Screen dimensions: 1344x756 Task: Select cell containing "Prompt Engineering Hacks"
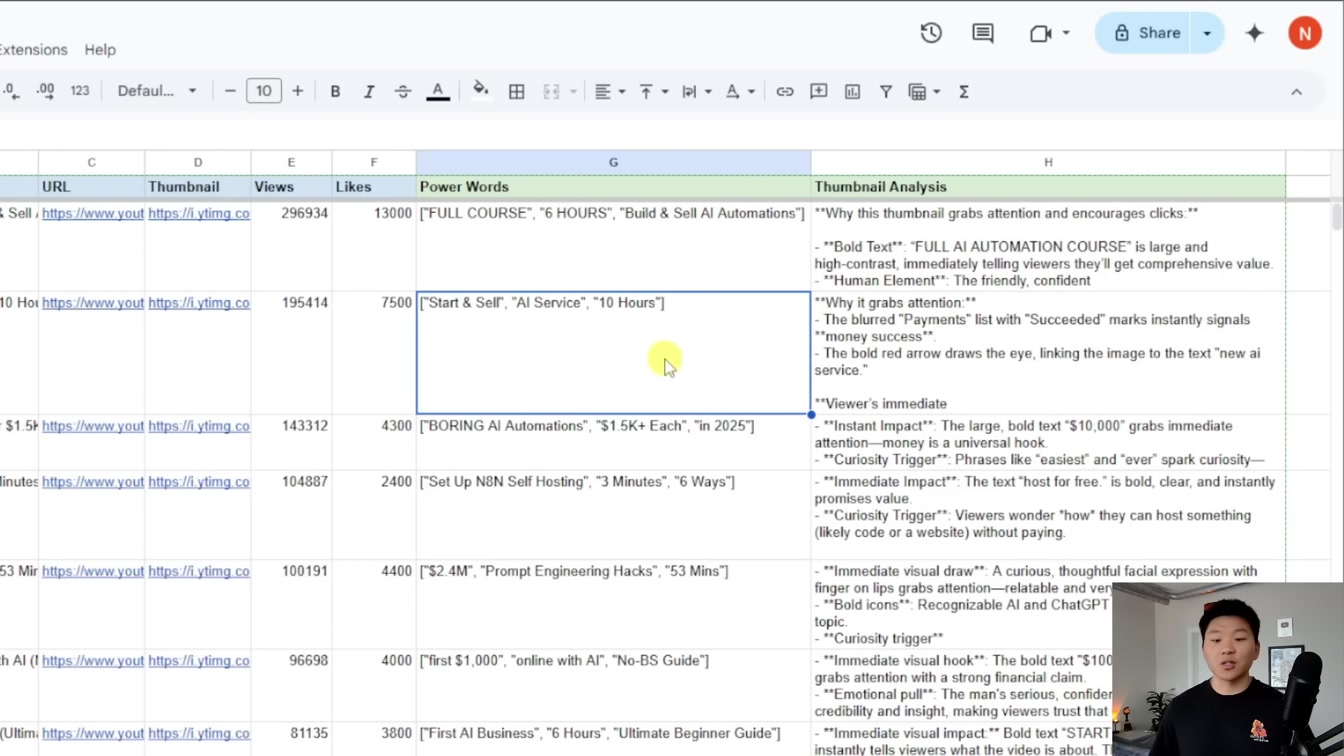click(x=613, y=604)
